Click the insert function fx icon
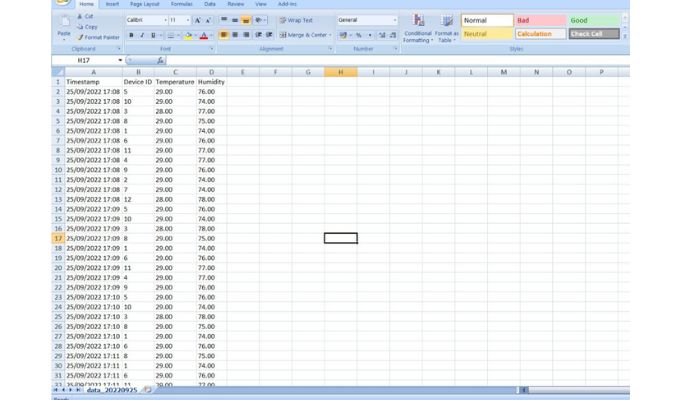 (x=160, y=61)
